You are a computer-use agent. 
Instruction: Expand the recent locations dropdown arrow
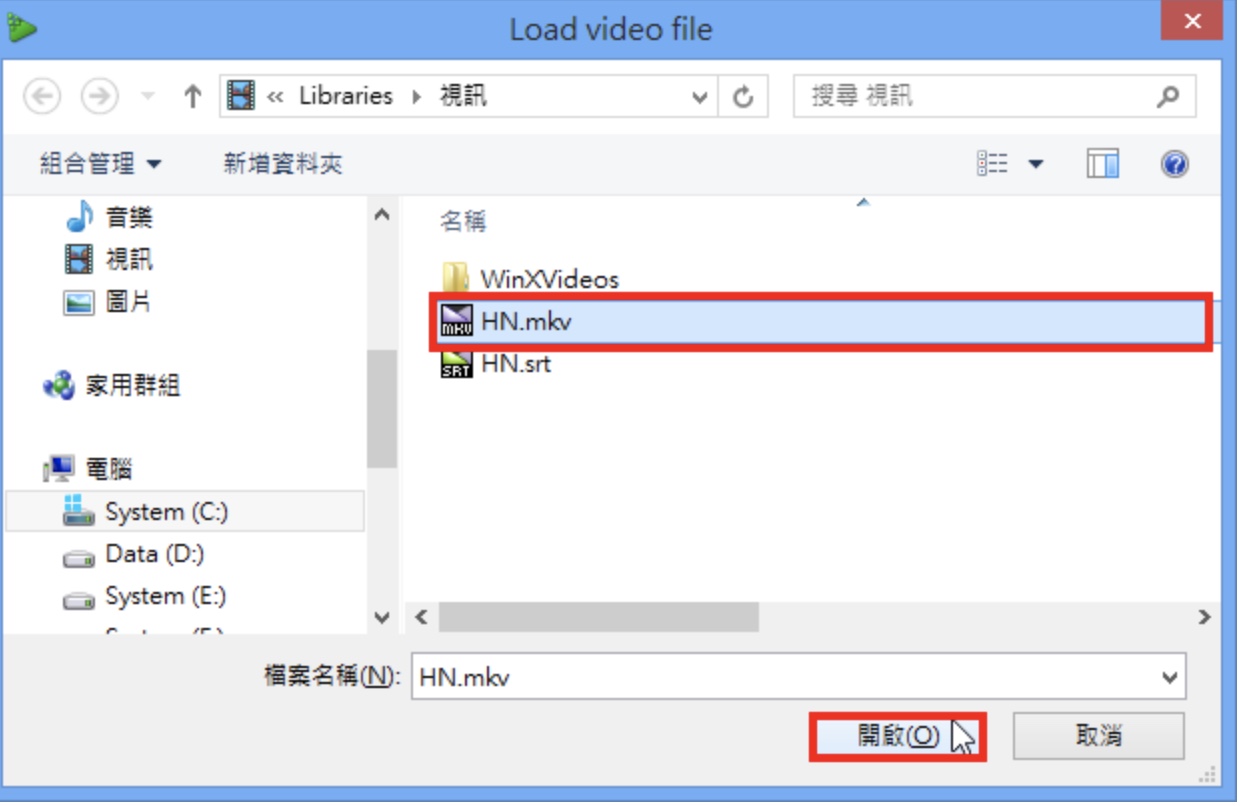pos(148,97)
